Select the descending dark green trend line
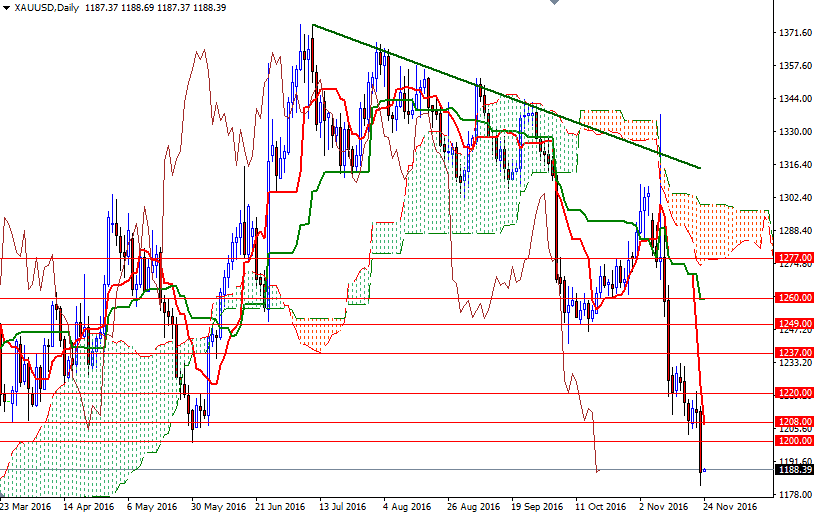 pyautogui.click(x=500, y=94)
